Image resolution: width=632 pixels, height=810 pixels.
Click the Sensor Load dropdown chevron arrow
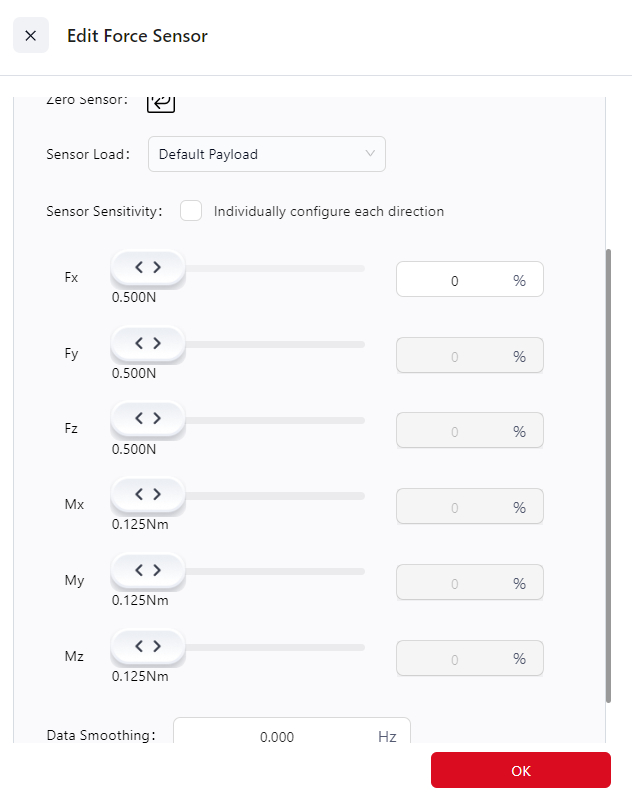click(x=370, y=154)
